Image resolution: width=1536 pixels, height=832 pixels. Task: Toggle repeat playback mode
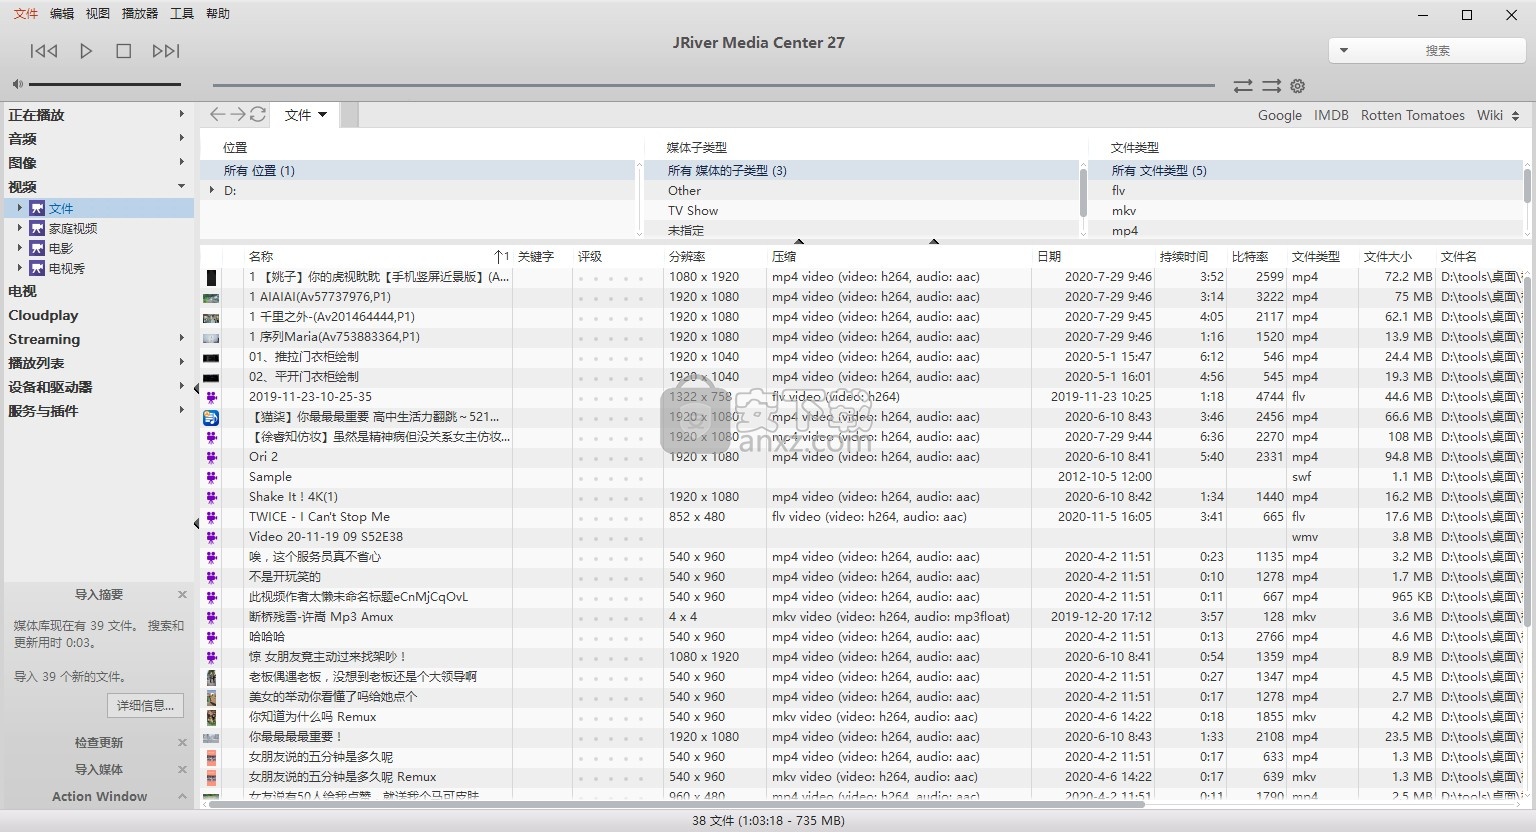tap(1243, 86)
